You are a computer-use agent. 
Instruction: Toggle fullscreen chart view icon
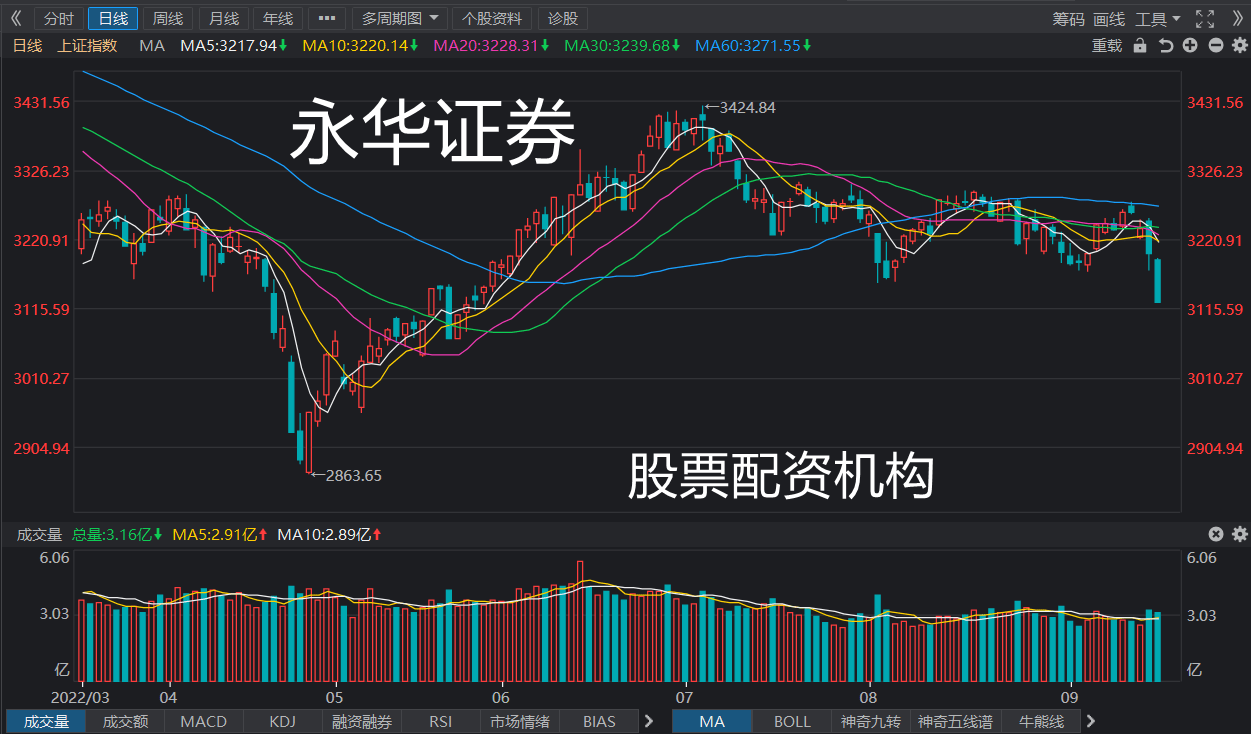[x=1205, y=19]
